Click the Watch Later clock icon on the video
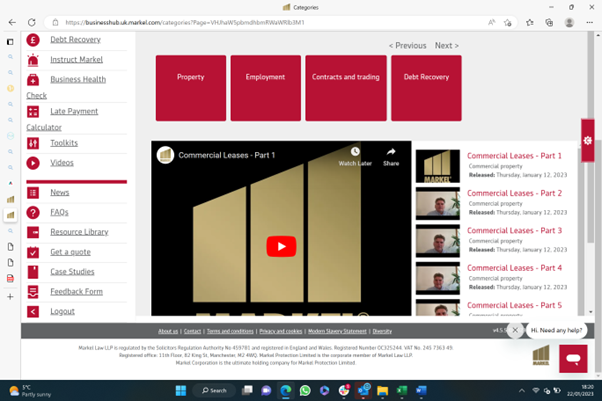The width and height of the screenshot is (602, 401). [x=355, y=151]
